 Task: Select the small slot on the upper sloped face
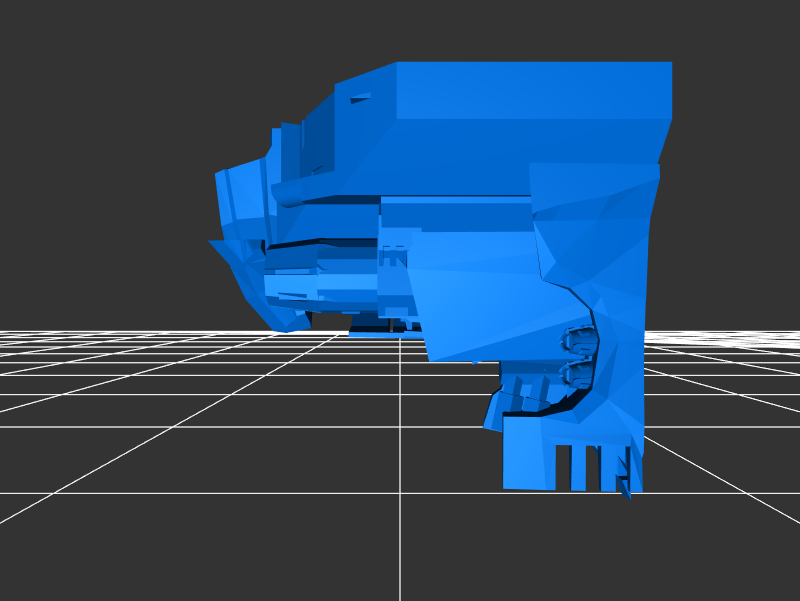[x=360, y=98]
